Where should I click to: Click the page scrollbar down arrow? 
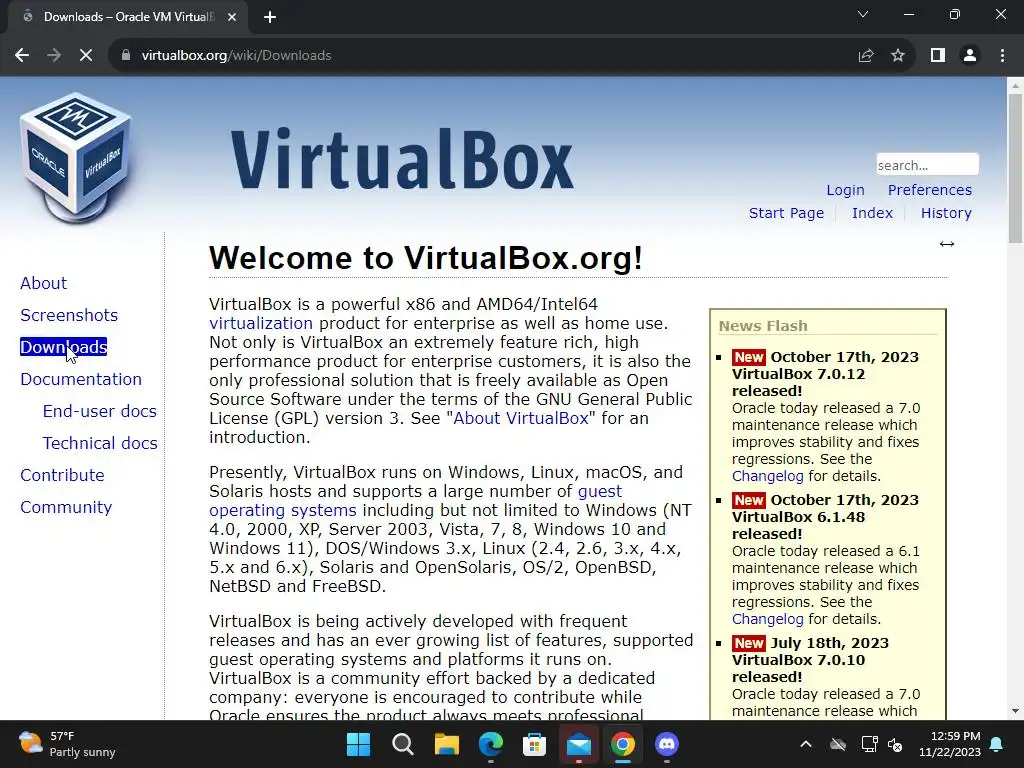[1015, 711]
